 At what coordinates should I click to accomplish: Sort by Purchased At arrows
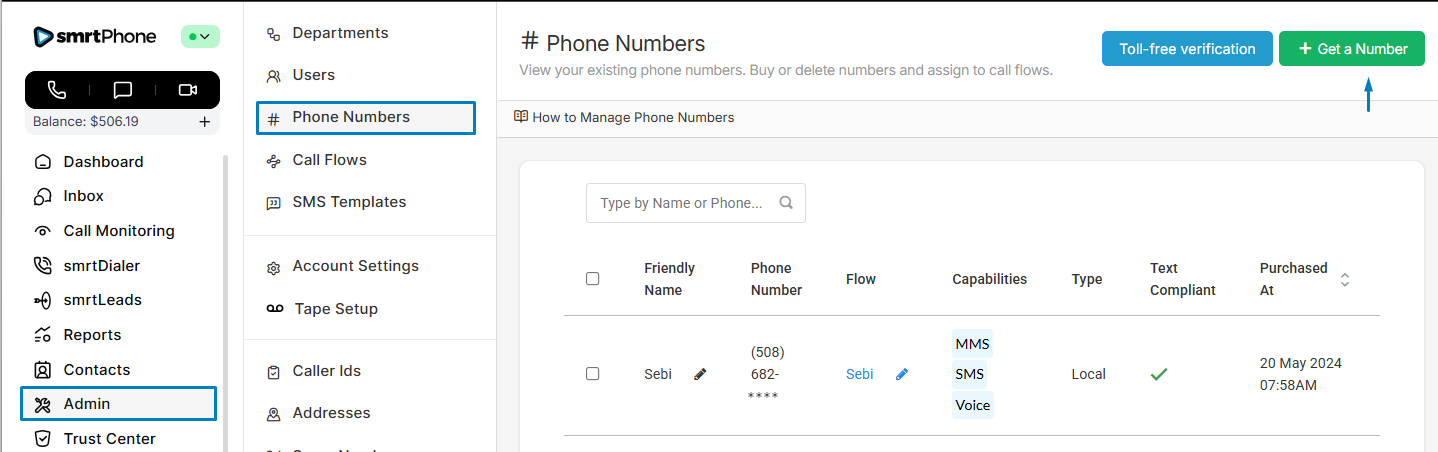pos(1345,279)
